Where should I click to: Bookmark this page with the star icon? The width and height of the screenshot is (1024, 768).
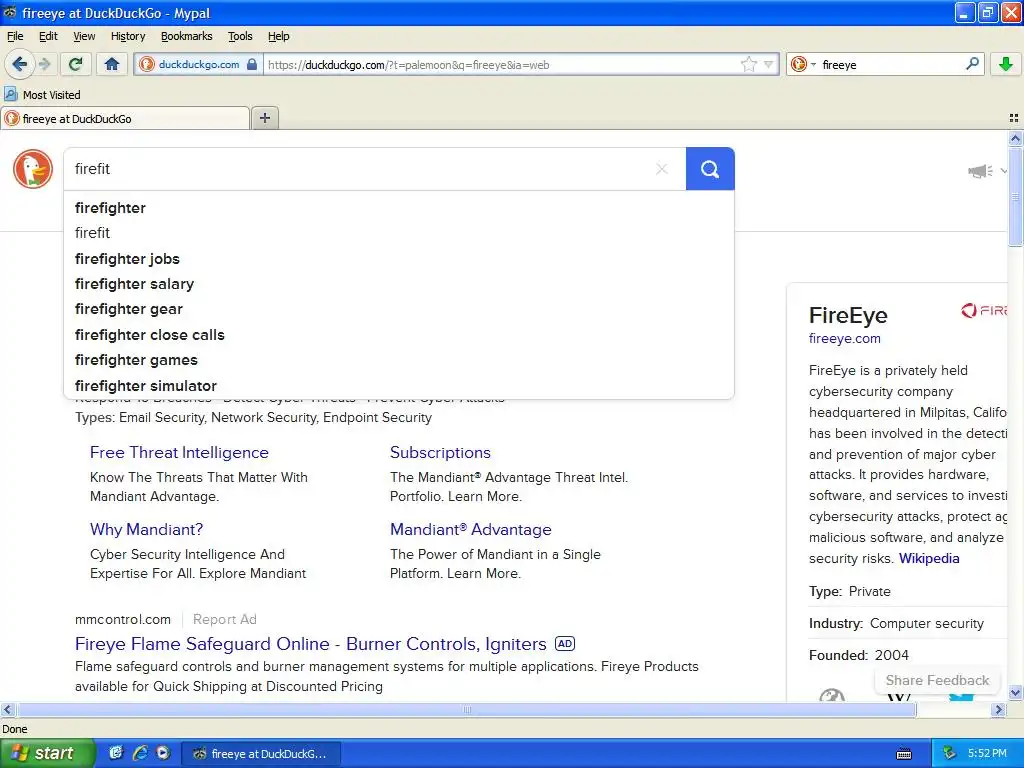(x=748, y=64)
